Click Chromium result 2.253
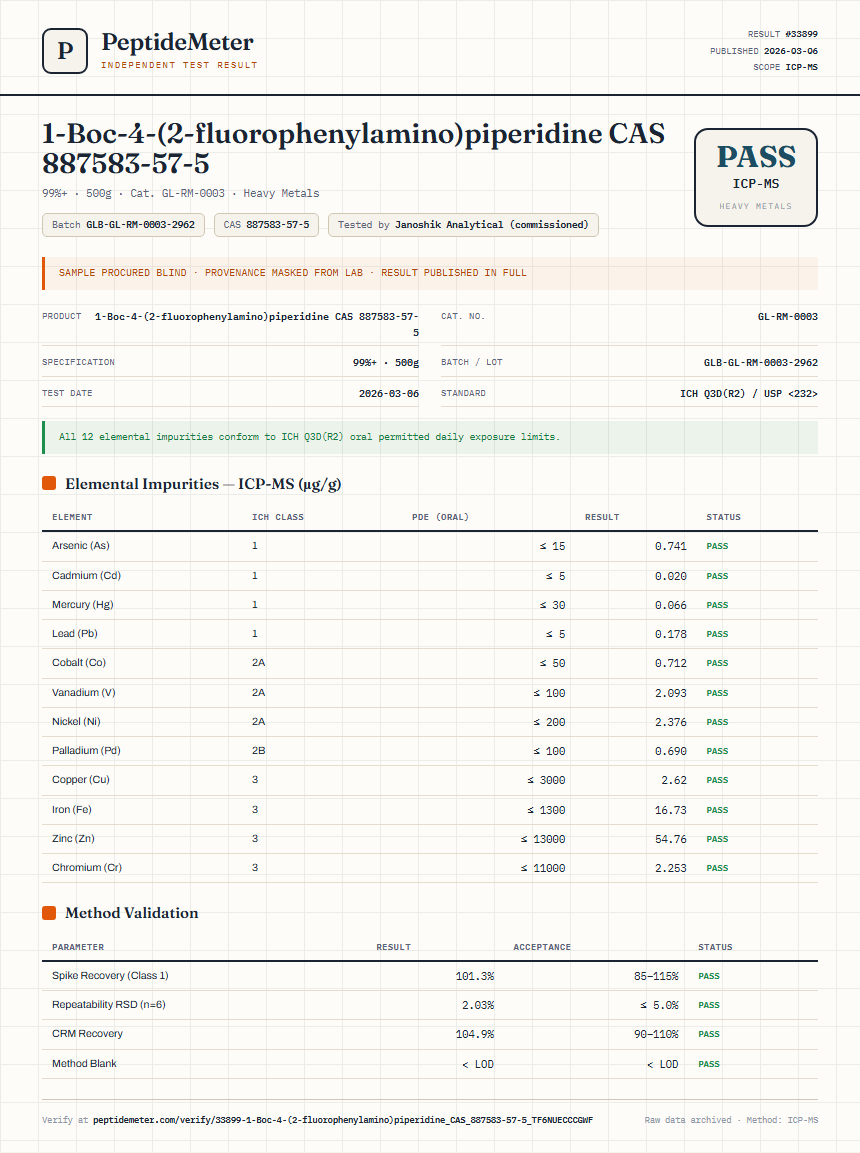 [670, 868]
